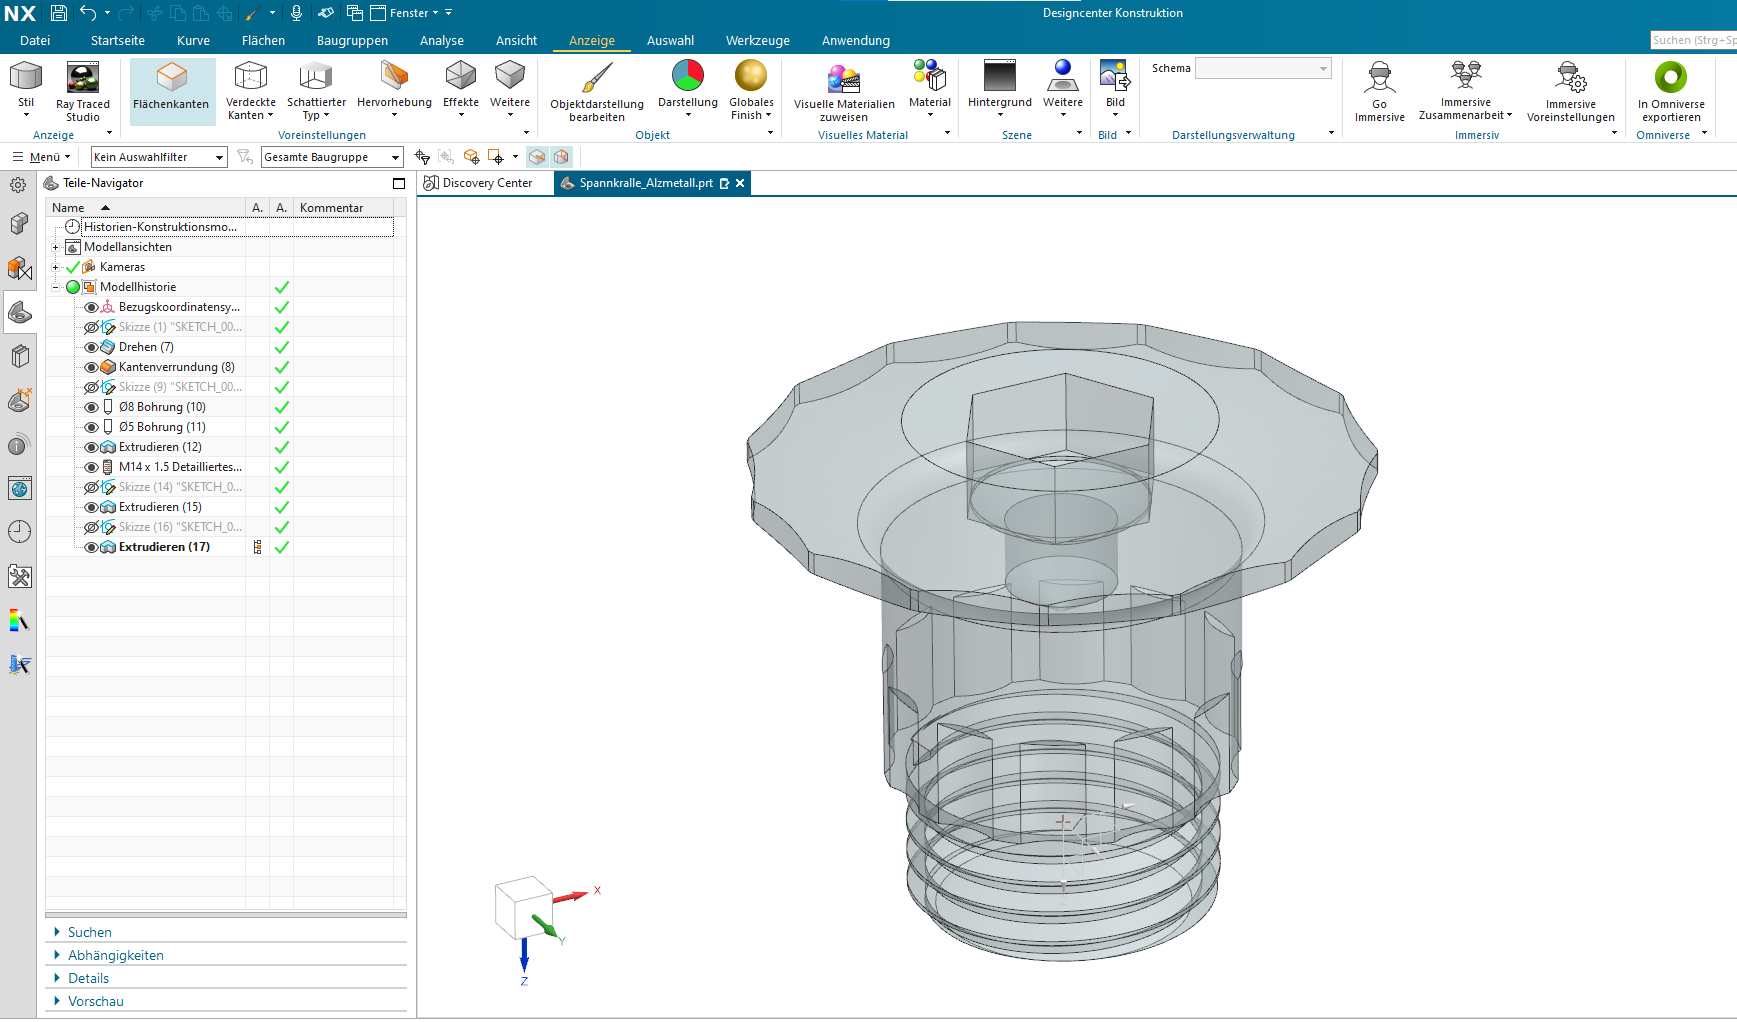Image resolution: width=1737 pixels, height=1022 pixels.
Task: Open the Datei menu
Action: 35,41
